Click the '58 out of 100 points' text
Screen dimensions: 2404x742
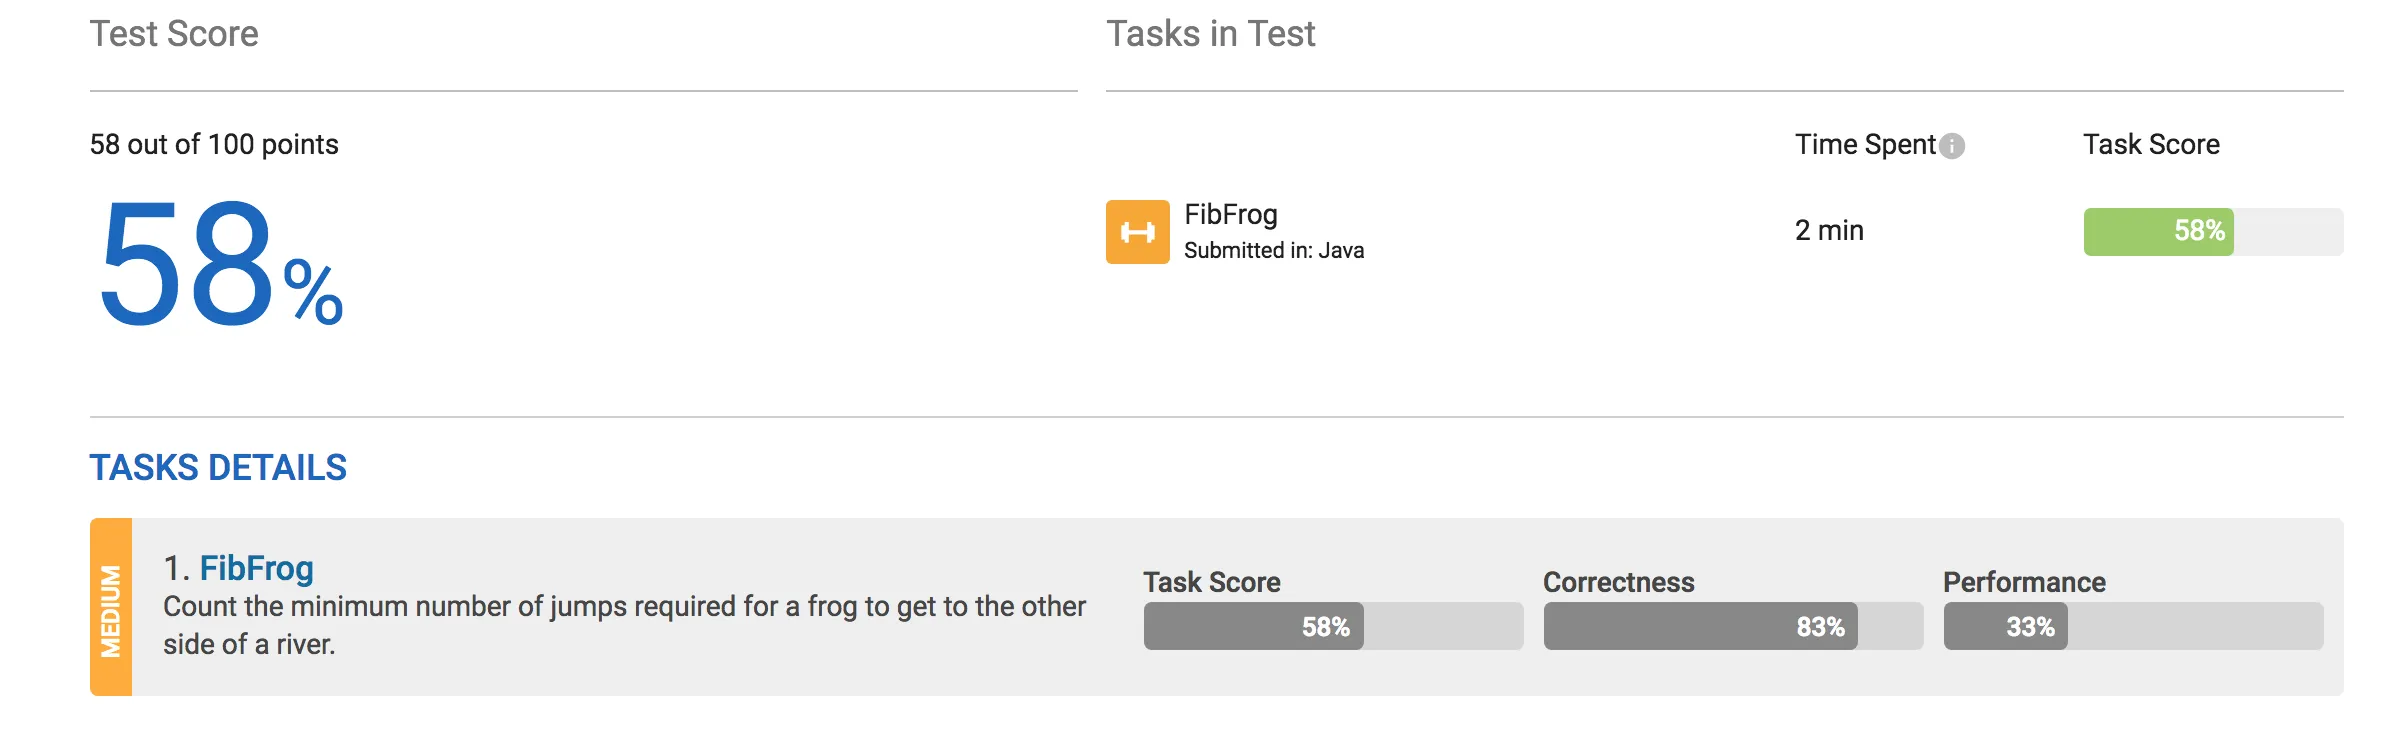[x=214, y=145]
